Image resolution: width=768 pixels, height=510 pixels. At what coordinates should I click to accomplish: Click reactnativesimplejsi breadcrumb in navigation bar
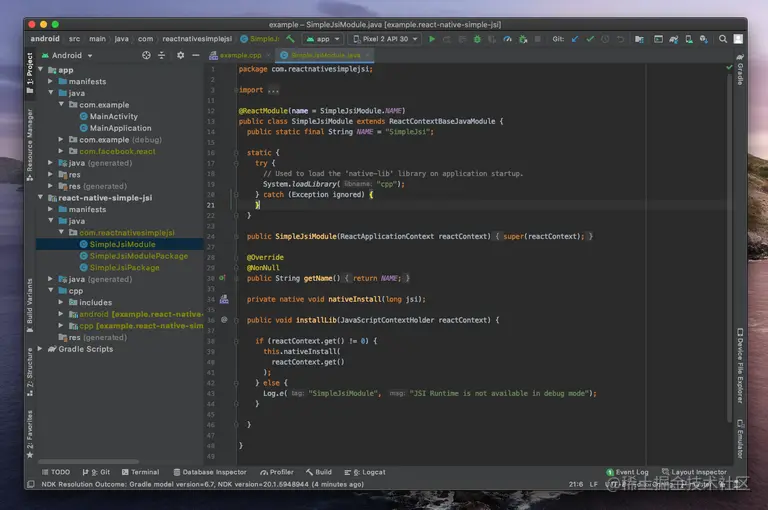click(x=197, y=39)
